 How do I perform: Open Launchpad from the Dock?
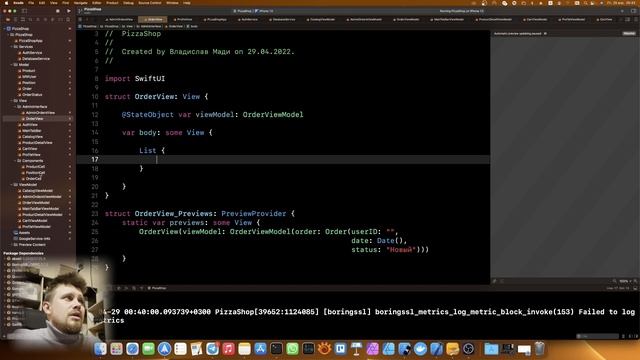116,349
